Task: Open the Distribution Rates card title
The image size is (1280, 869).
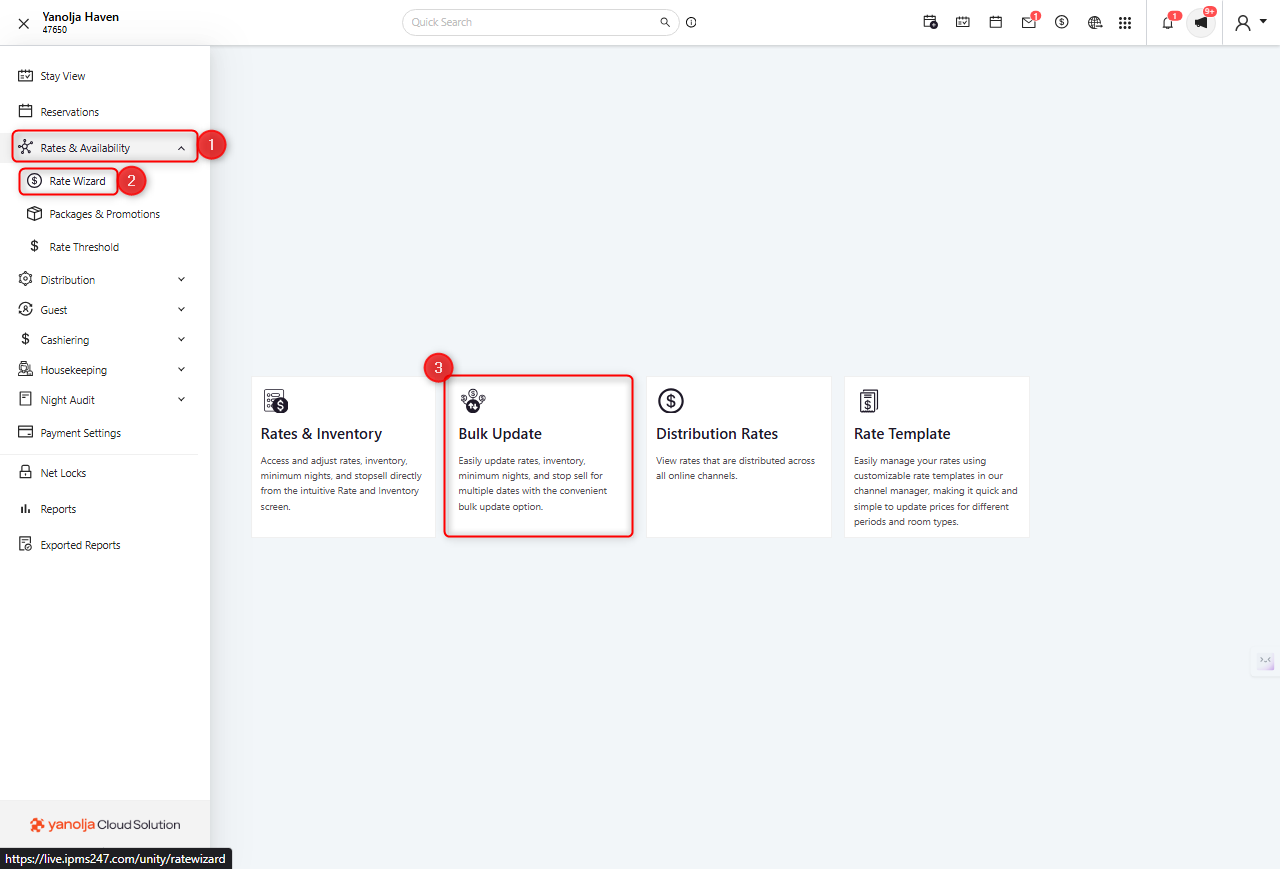Action: pos(717,434)
